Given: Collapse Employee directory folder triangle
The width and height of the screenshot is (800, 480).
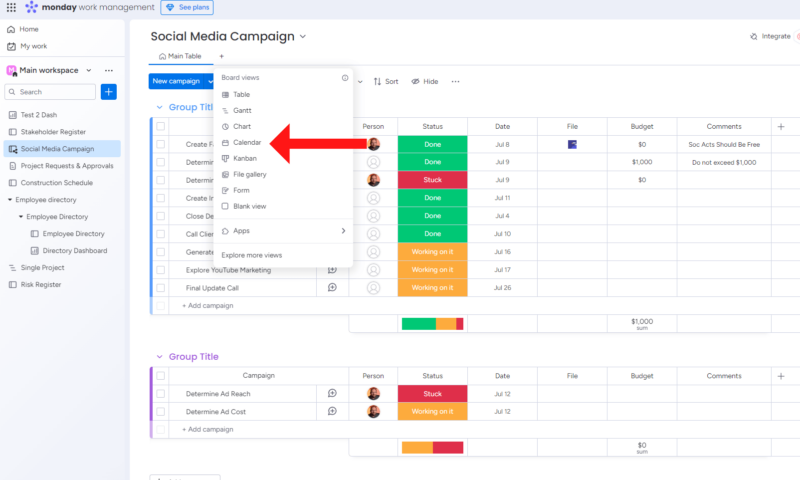Looking at the screenshot, I should [x=10, y=199].
